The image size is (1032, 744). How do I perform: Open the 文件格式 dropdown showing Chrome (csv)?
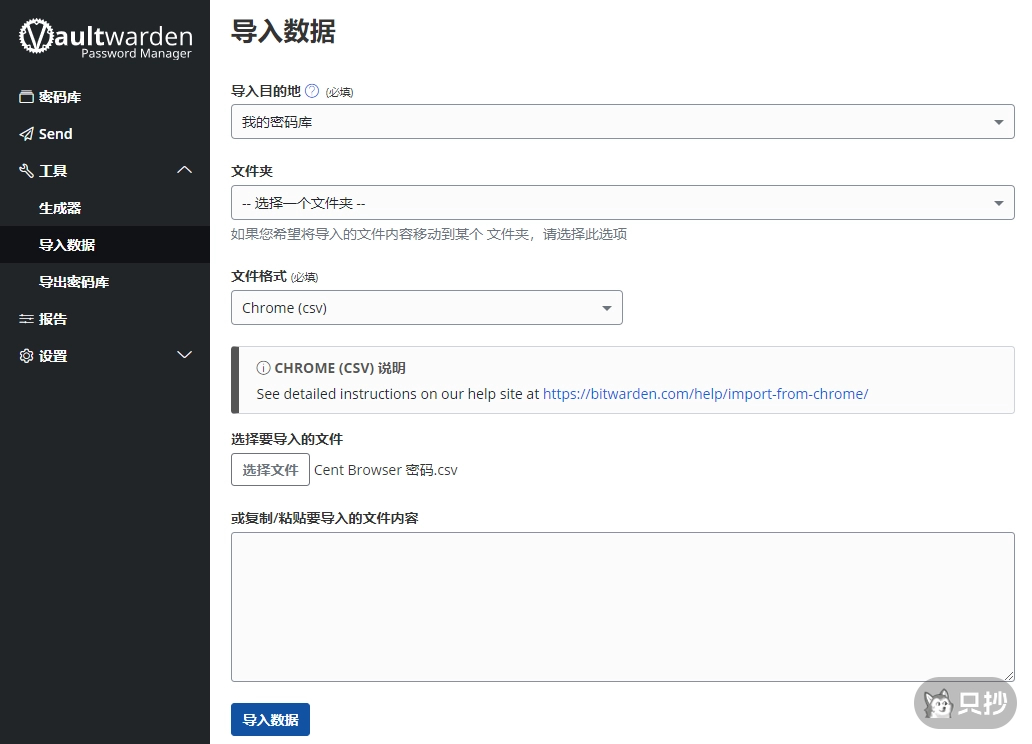point(426,308)
